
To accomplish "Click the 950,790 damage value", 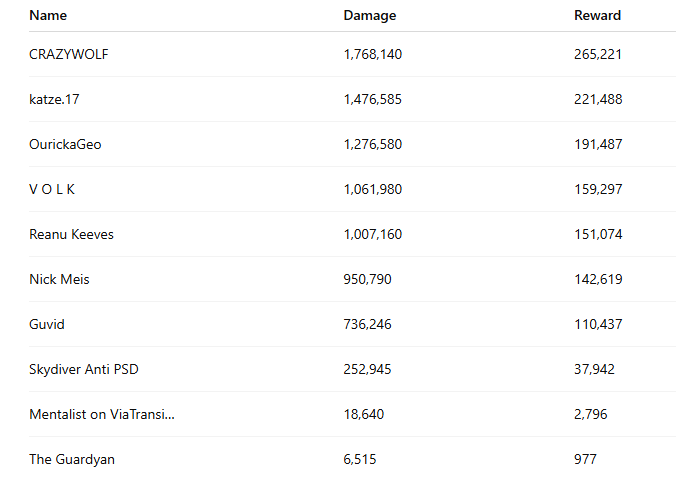I will click(x=367, y=279).
